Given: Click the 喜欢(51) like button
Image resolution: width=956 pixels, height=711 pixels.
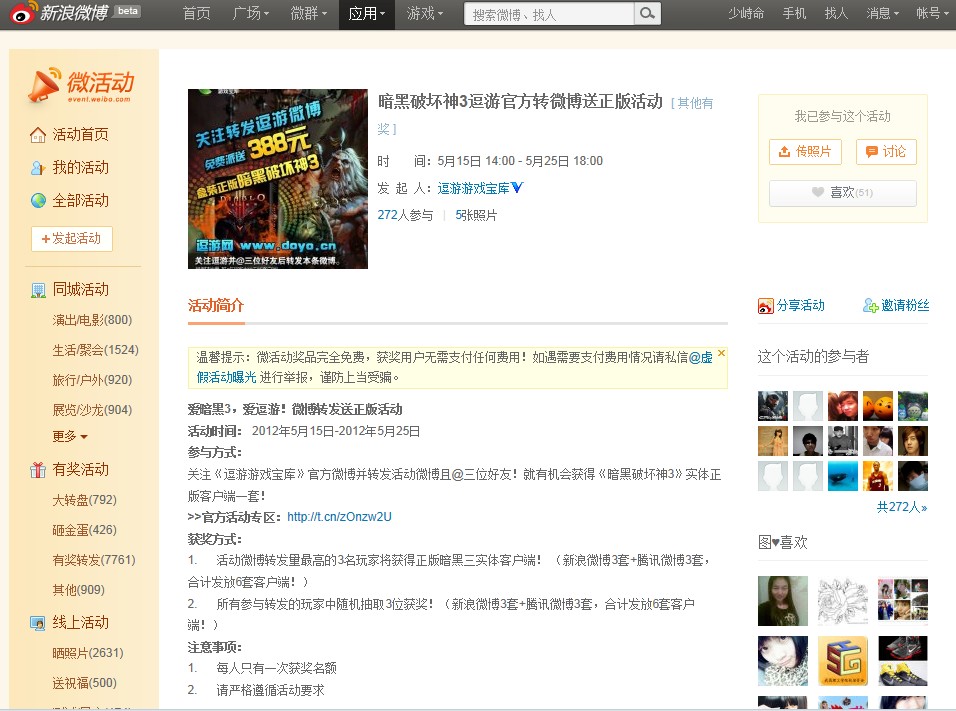Looking at the screenshot, I should coord(843,193).
